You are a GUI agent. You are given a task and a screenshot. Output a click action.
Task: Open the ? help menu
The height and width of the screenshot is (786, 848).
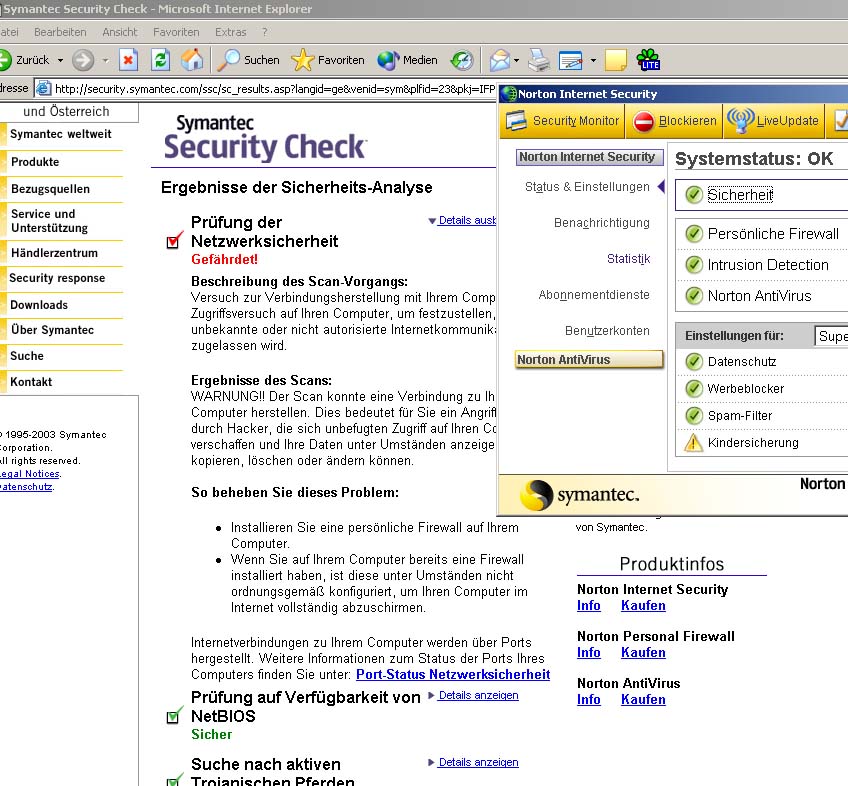[264, 32]
